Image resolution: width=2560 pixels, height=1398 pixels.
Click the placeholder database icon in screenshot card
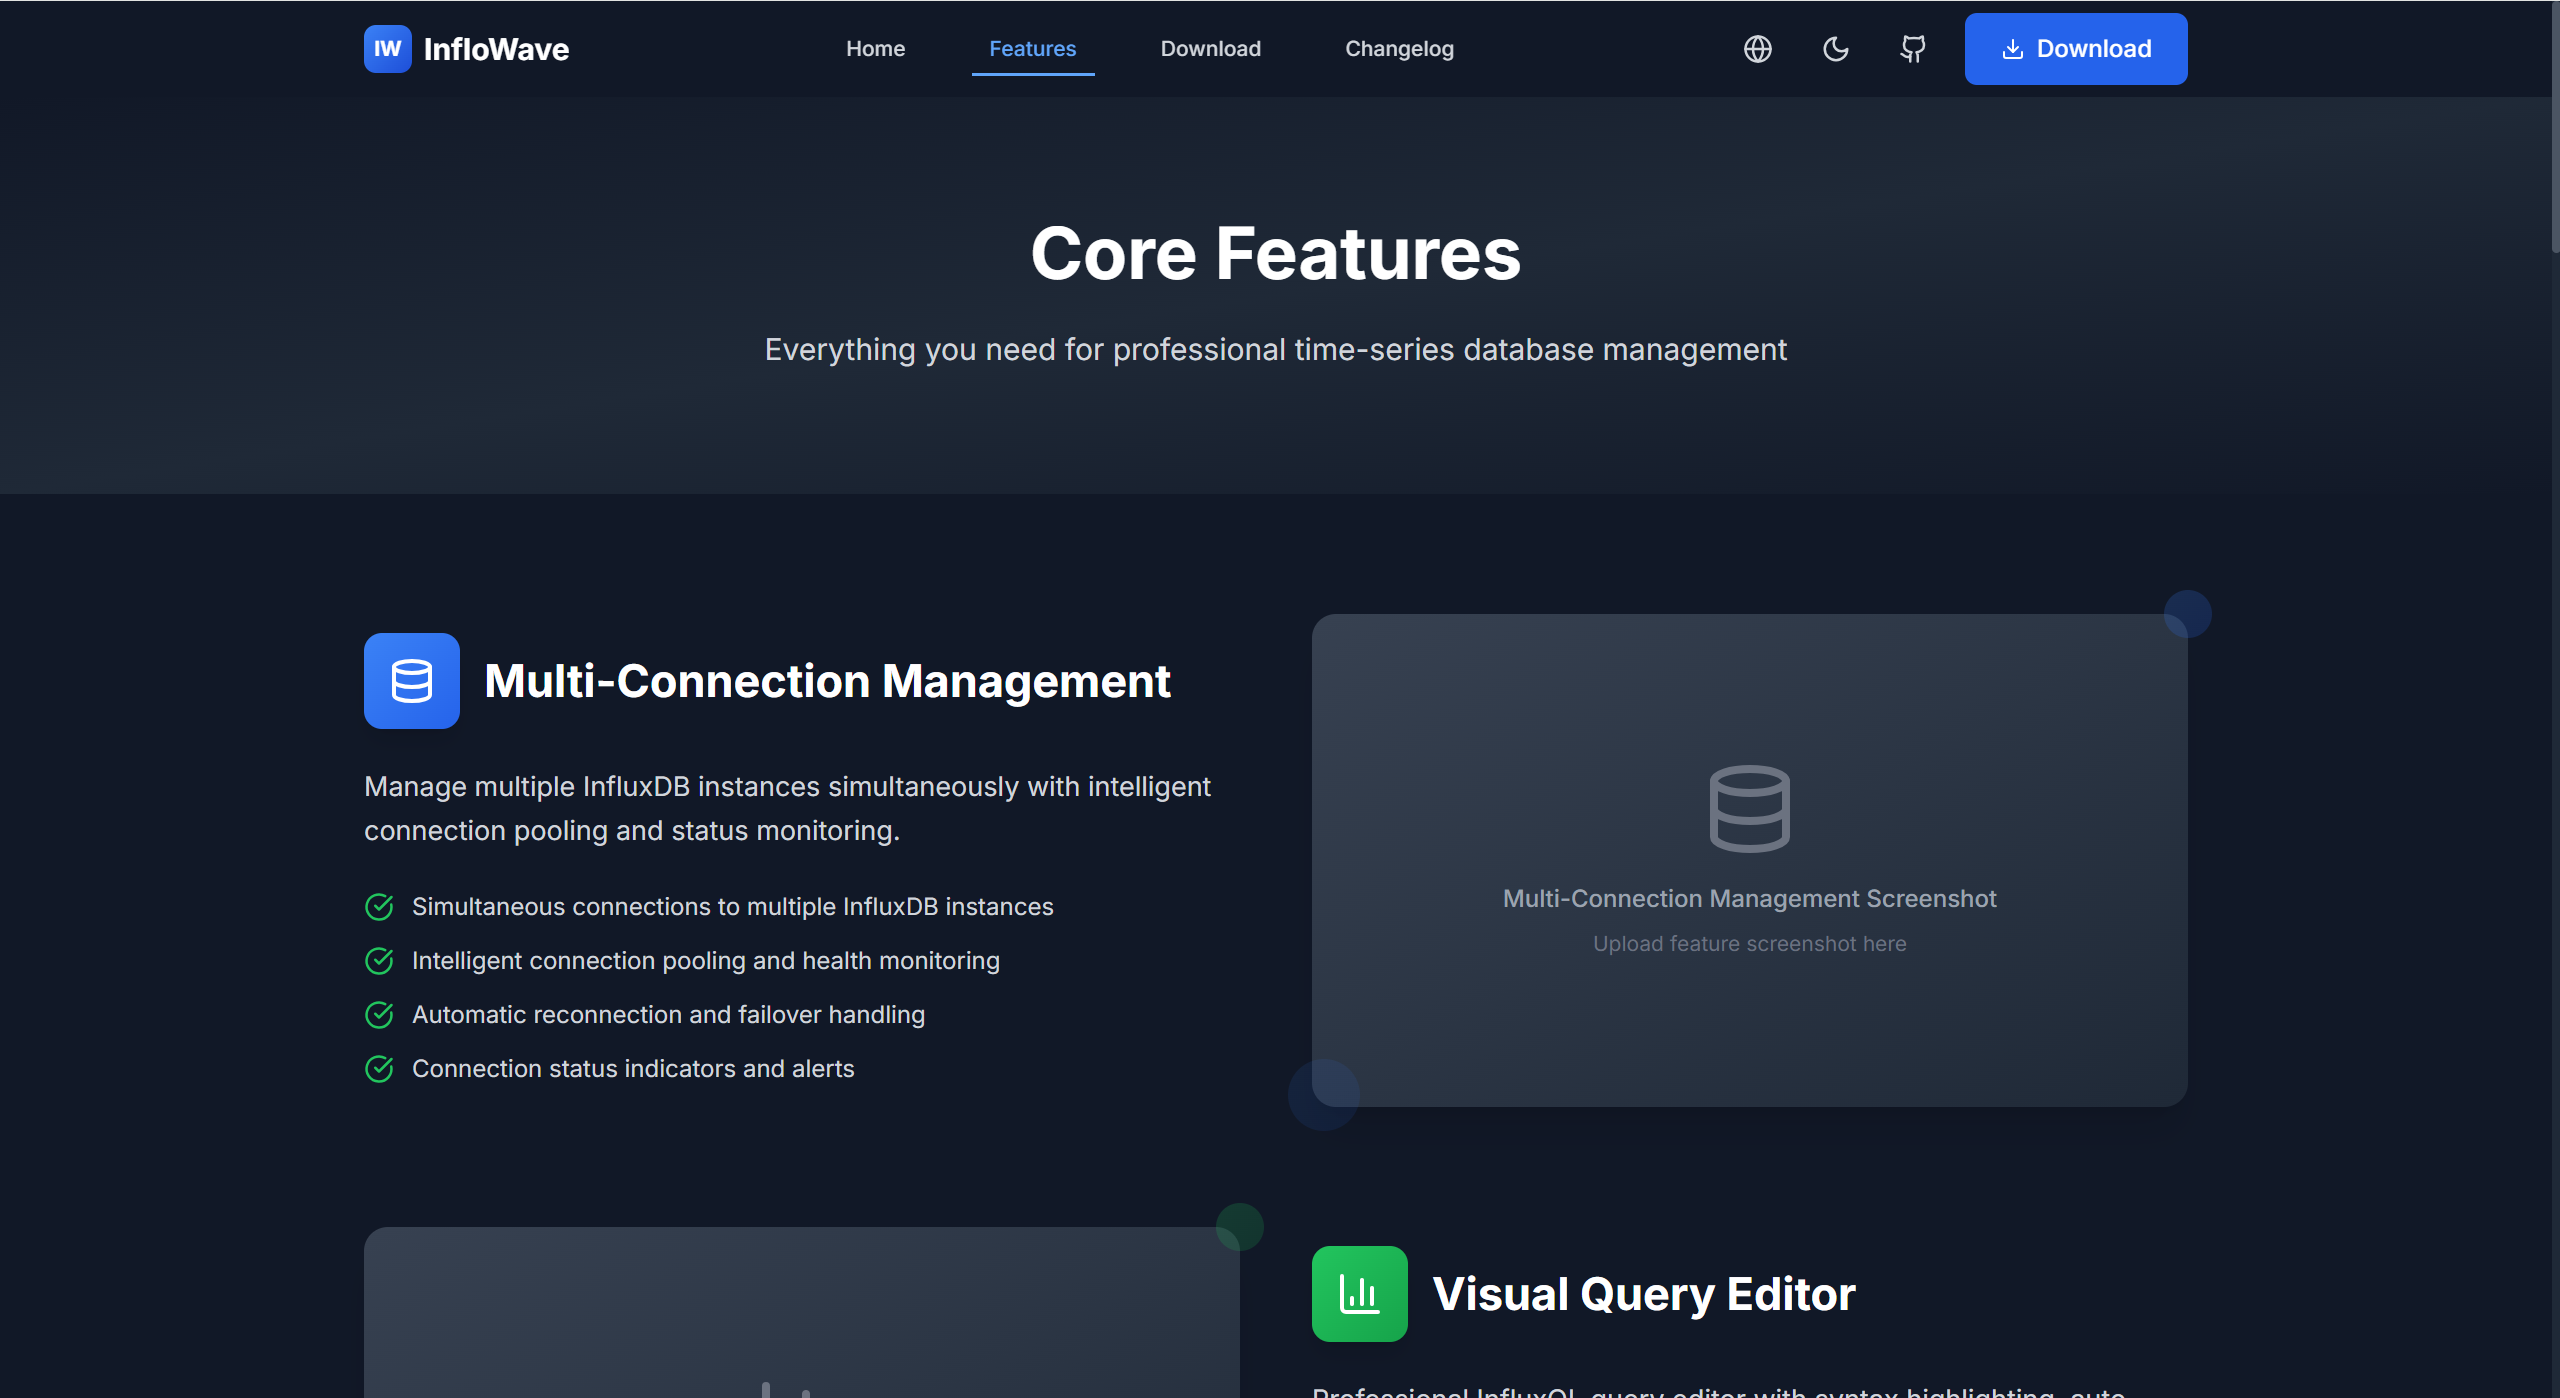coord(1749,808)
